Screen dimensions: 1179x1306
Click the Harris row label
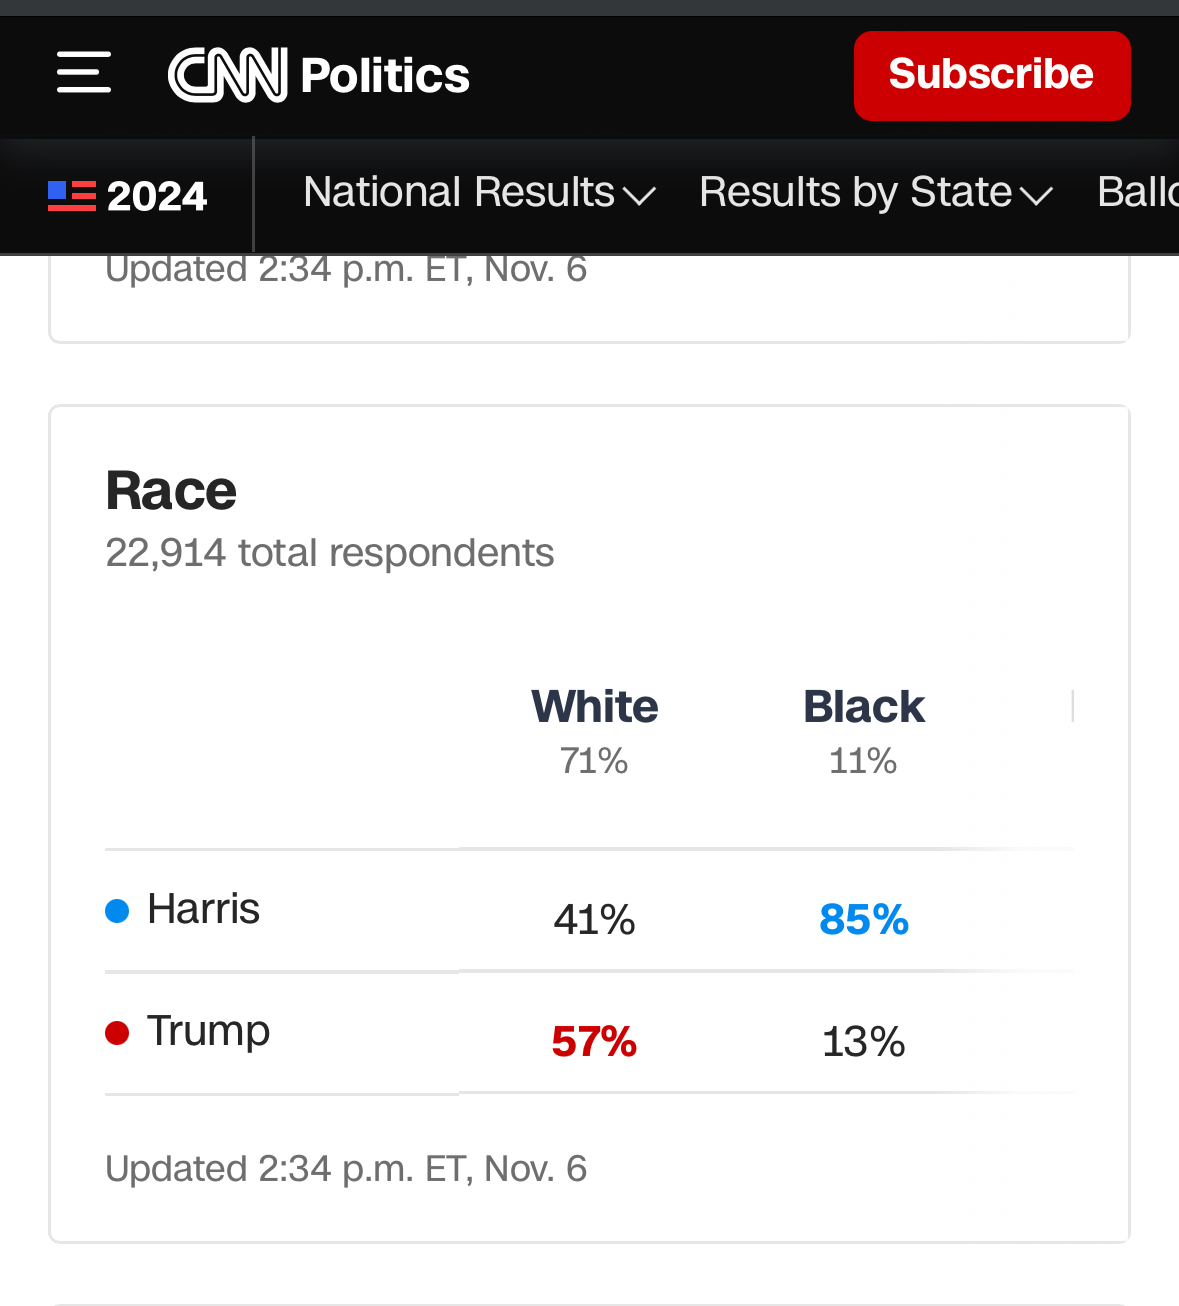(x=203, y=909)
